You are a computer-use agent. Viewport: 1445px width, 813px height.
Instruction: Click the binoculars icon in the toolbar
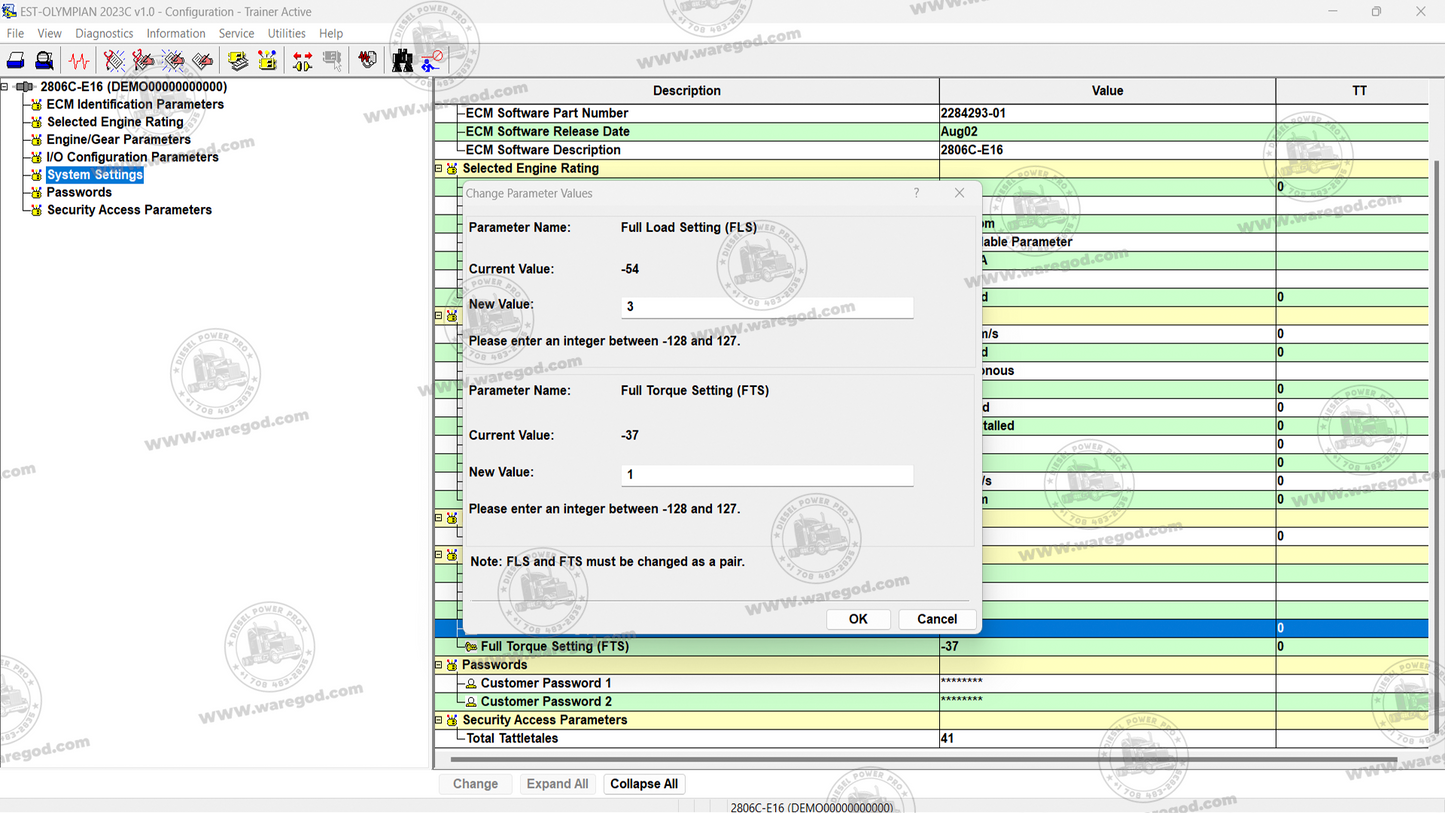[402, 61]
